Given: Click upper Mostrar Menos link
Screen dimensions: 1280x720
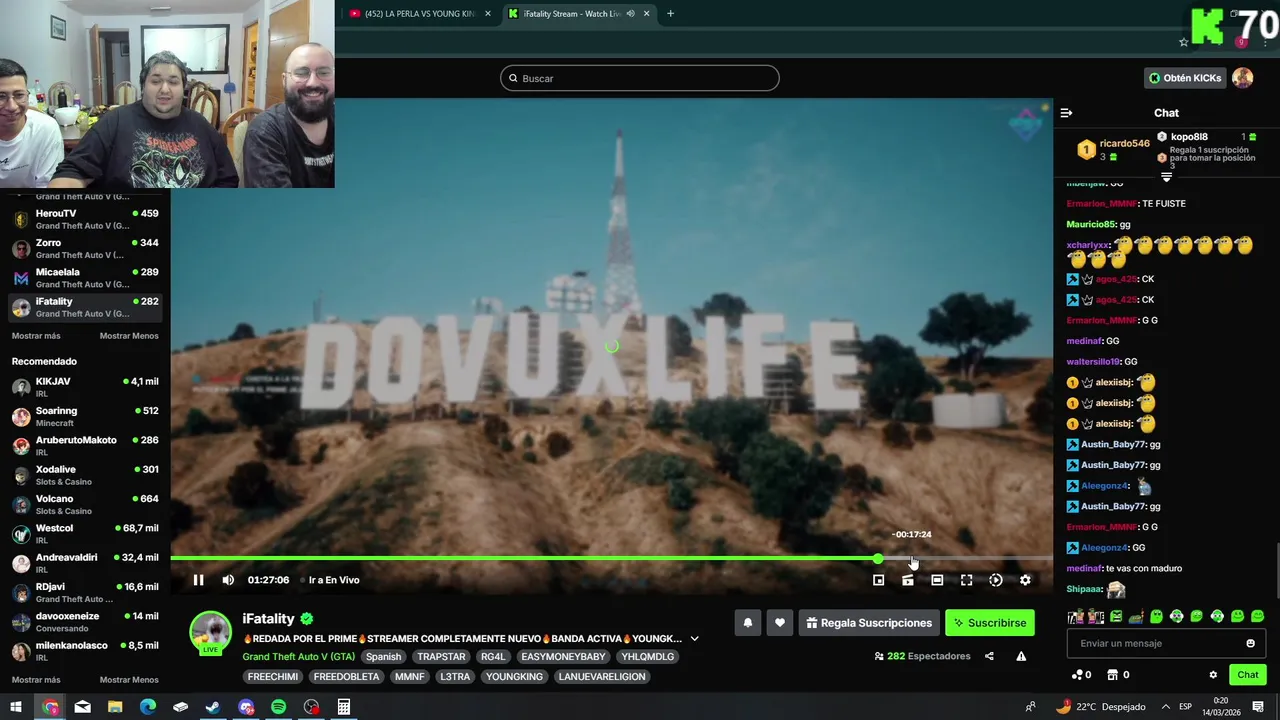Looking at the screenshot, I should [129, 336].
